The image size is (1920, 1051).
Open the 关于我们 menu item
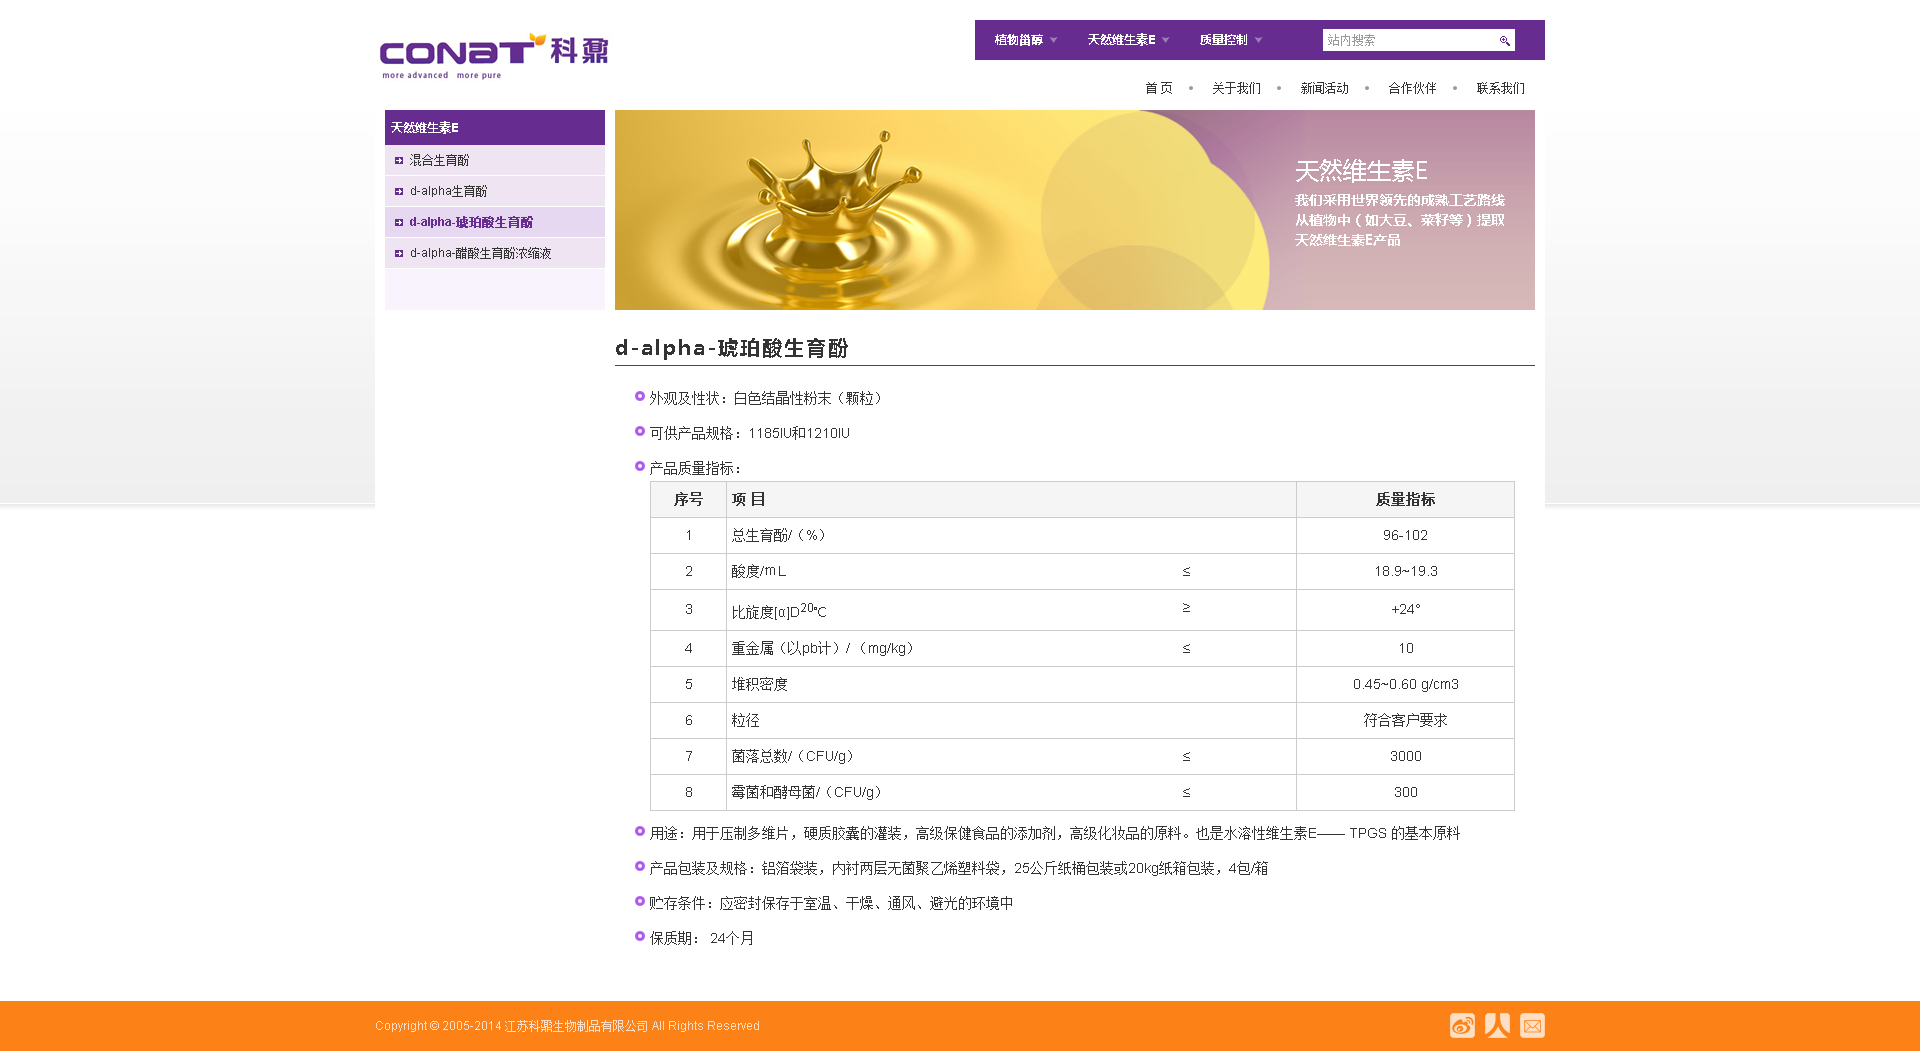1236,89
